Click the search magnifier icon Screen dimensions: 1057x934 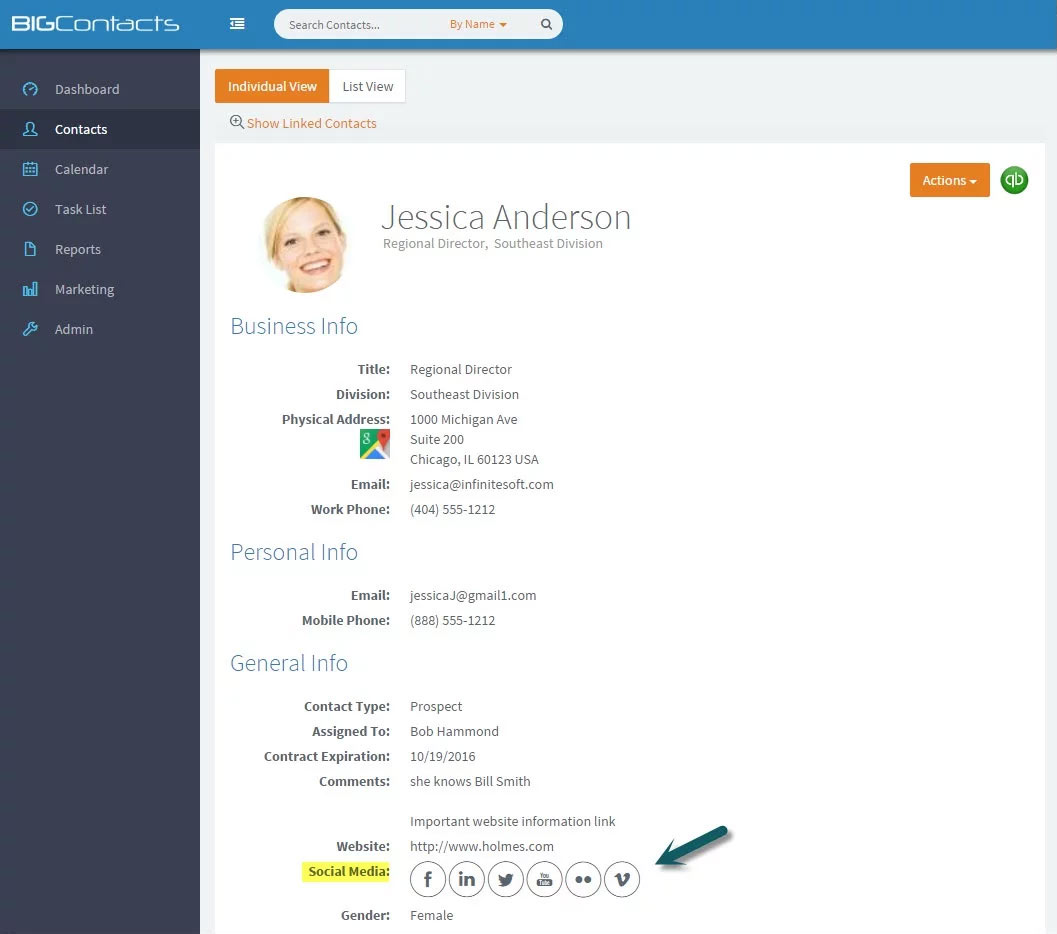pos(546,24)
